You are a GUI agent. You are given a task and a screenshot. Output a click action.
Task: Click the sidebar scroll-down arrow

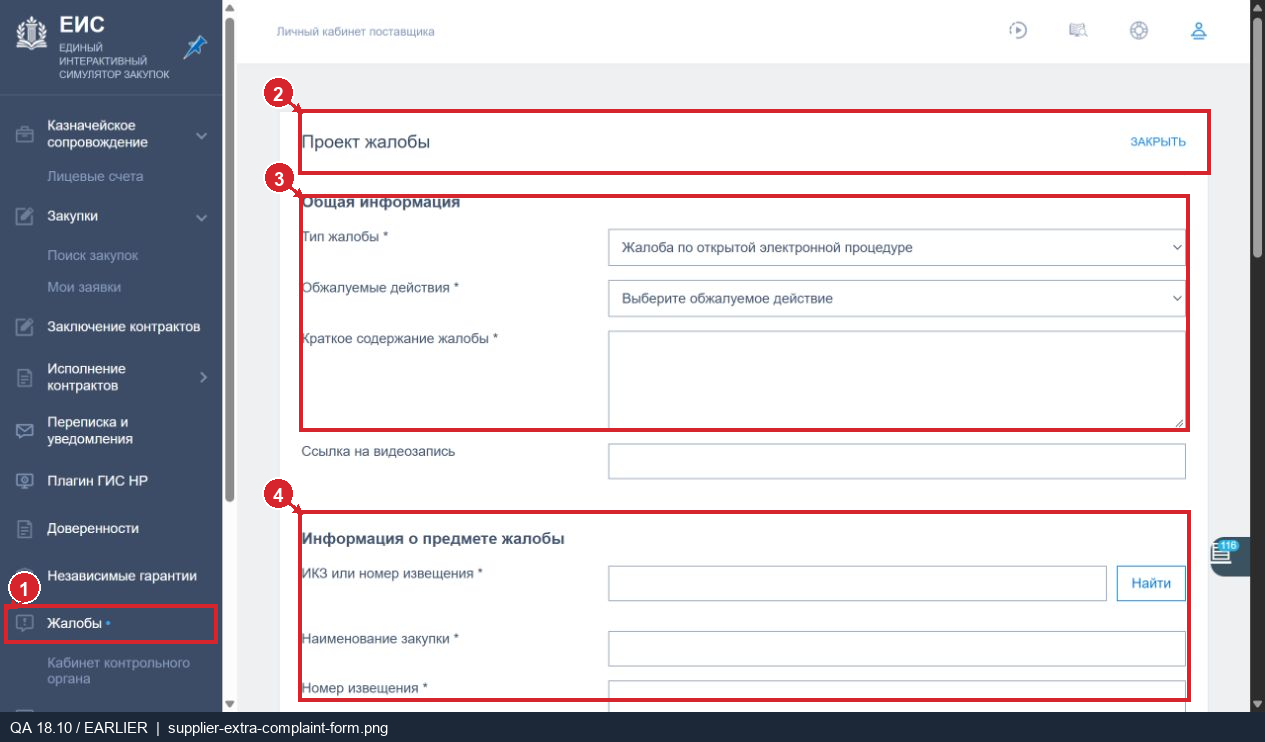[229, 704]
